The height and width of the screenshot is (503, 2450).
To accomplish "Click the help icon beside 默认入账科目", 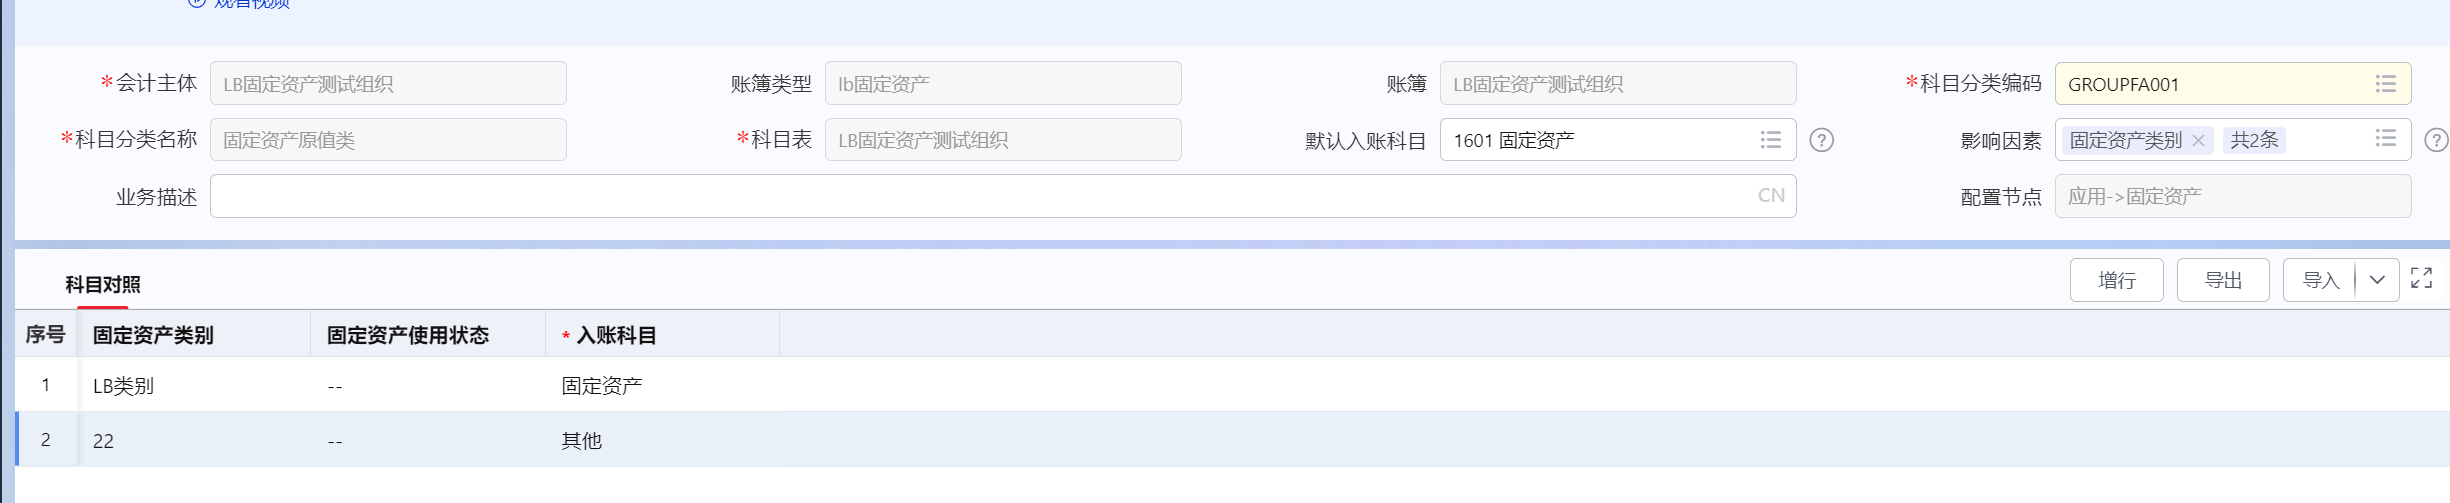I will 1822,140.
